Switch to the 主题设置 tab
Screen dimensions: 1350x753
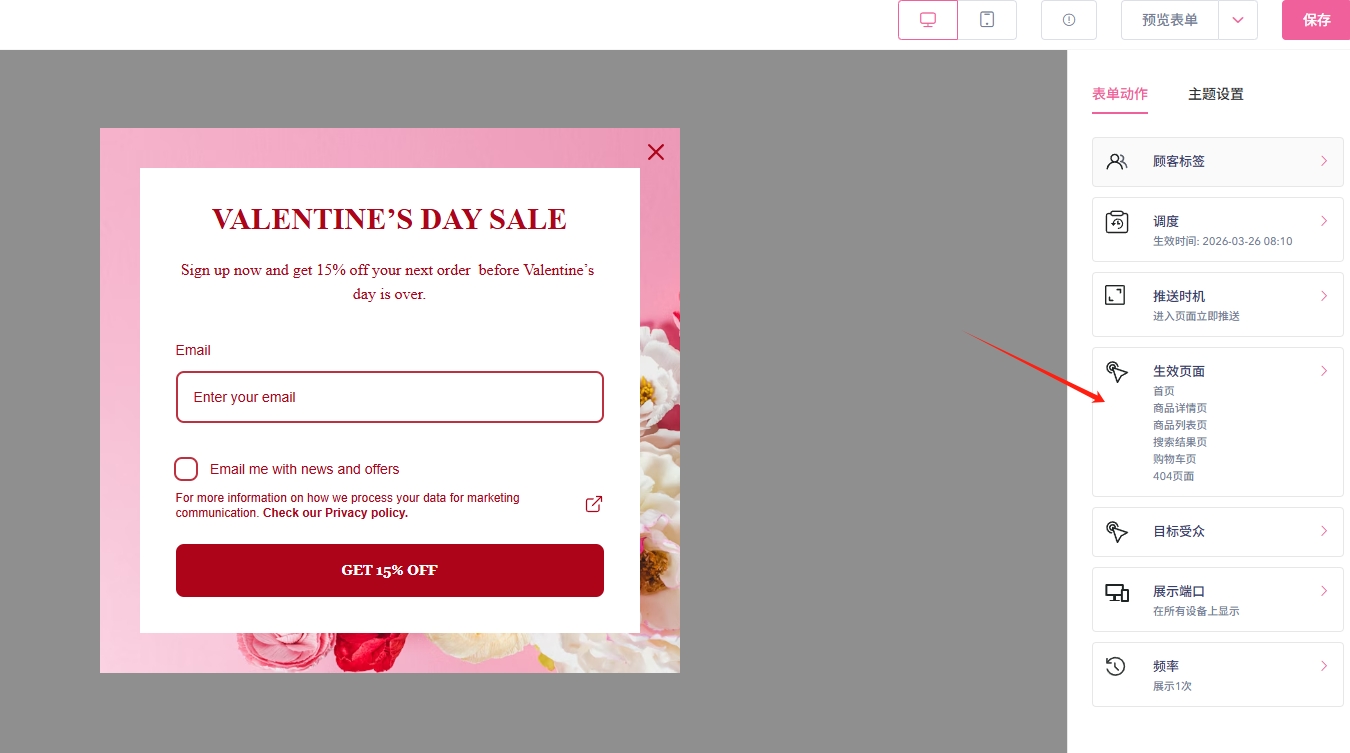coord(1215,94)
